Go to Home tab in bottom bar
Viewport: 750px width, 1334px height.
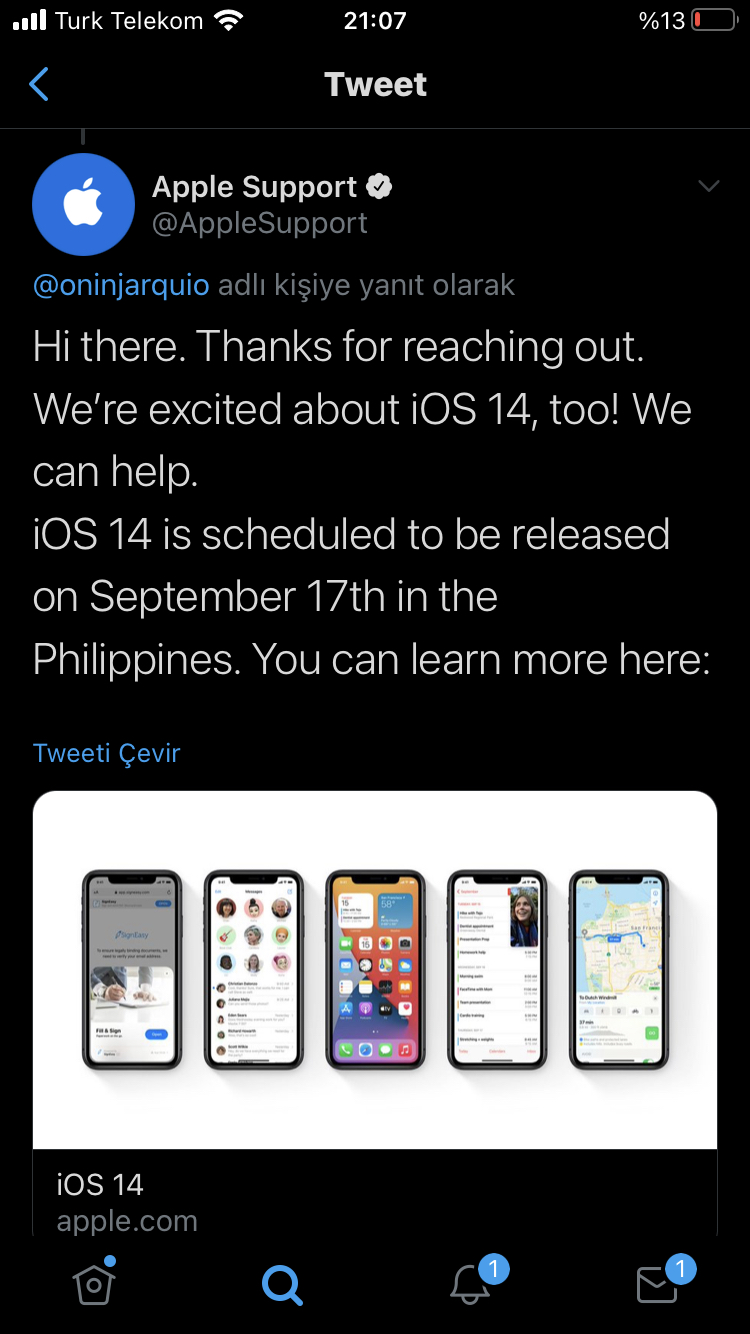94,1282
